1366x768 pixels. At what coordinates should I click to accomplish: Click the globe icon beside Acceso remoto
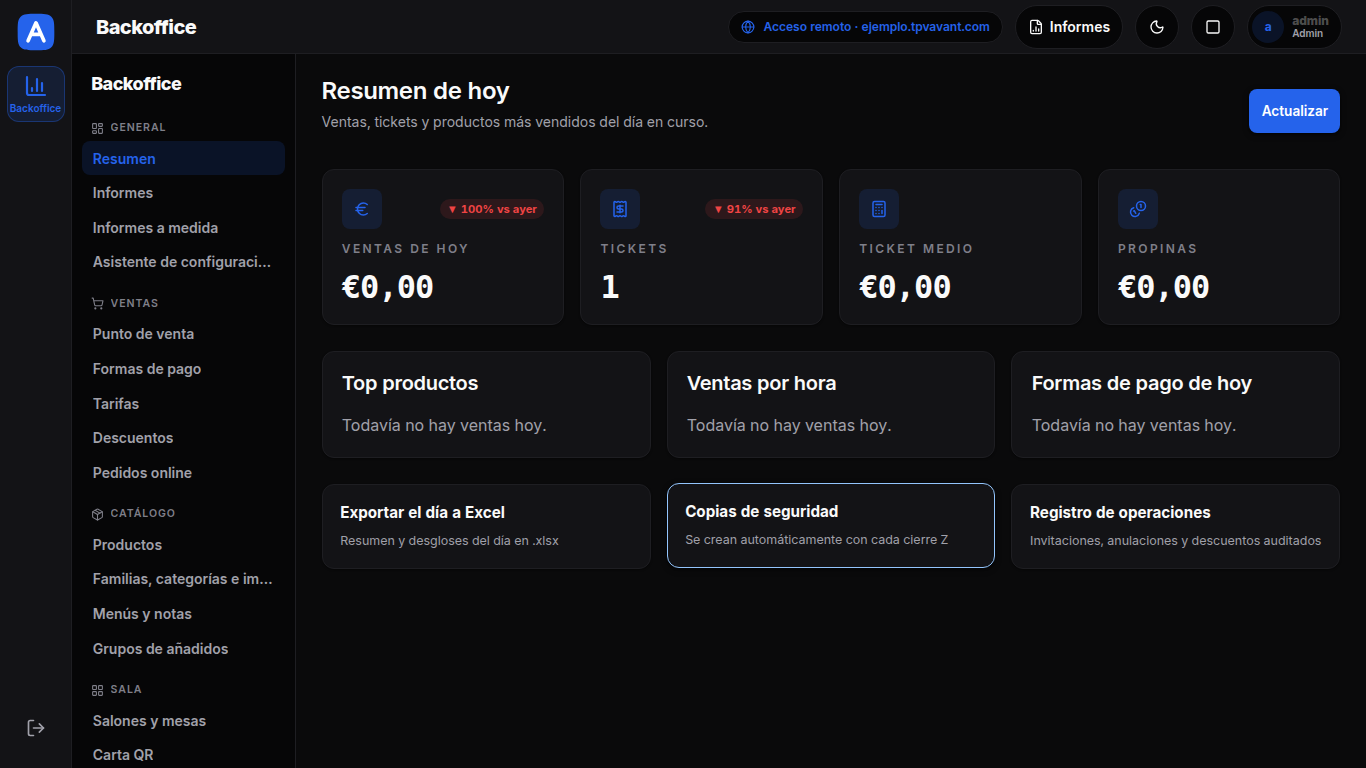click(748, 27)
